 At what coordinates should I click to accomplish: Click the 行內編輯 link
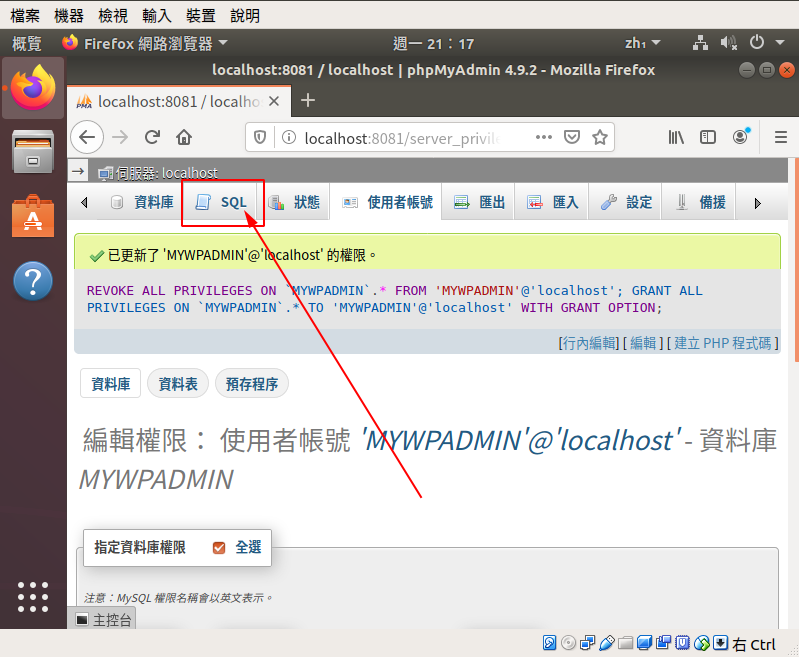(589, 343)
